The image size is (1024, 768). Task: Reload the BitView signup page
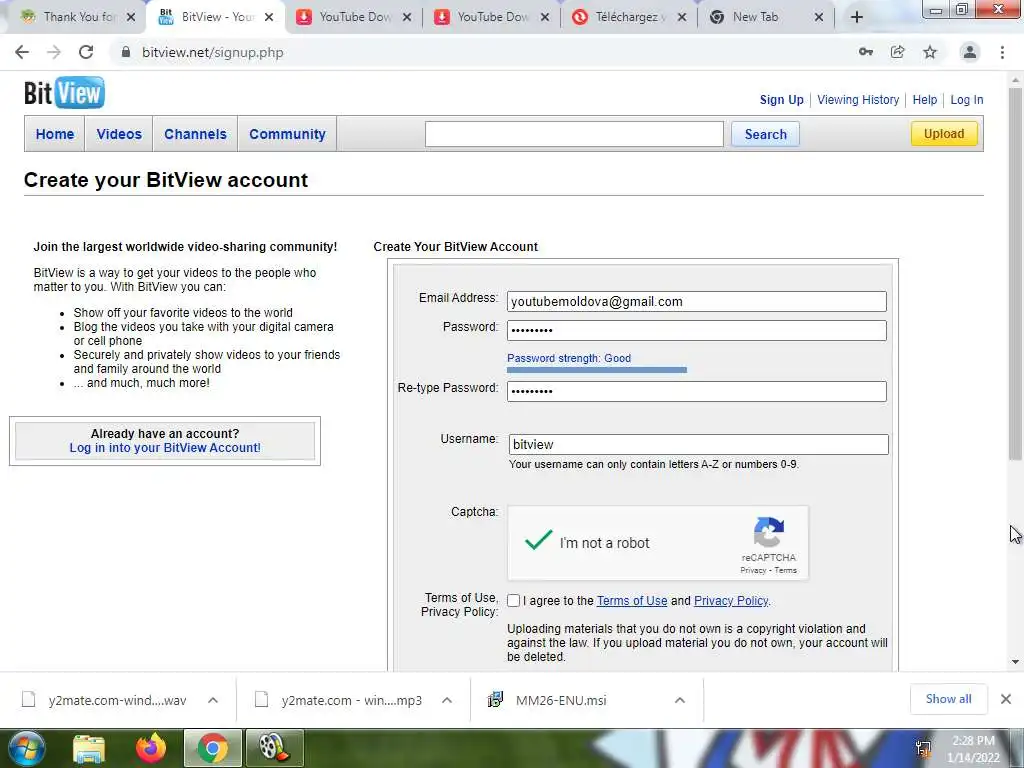86,52
